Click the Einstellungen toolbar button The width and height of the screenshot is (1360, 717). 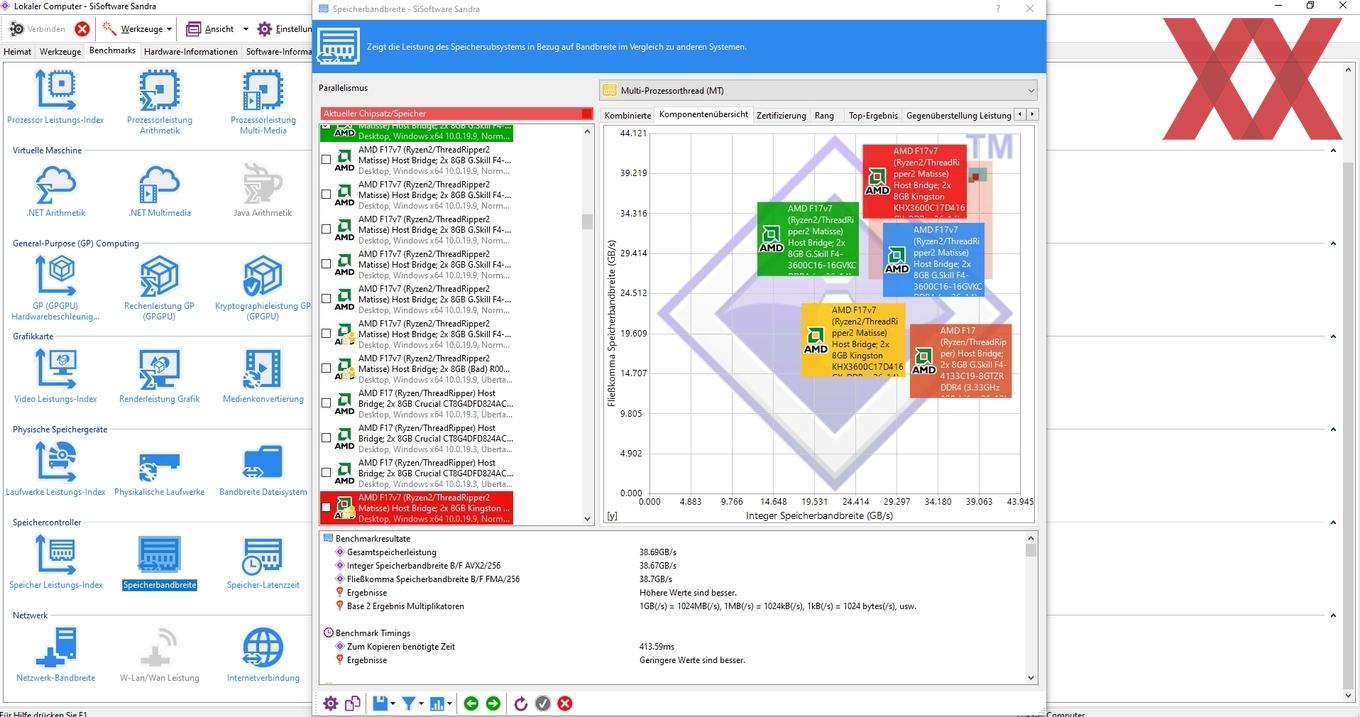pyautogui.click(x=285, y=29)
